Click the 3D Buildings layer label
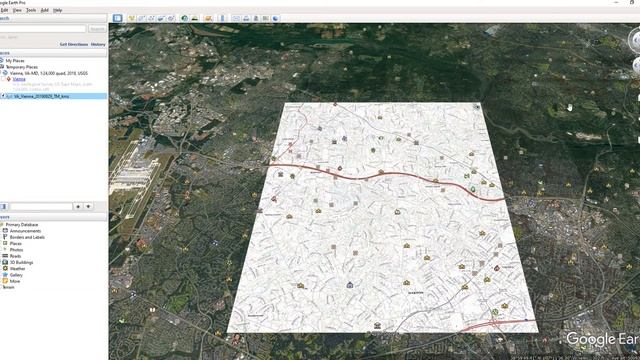 coord(22,262)
